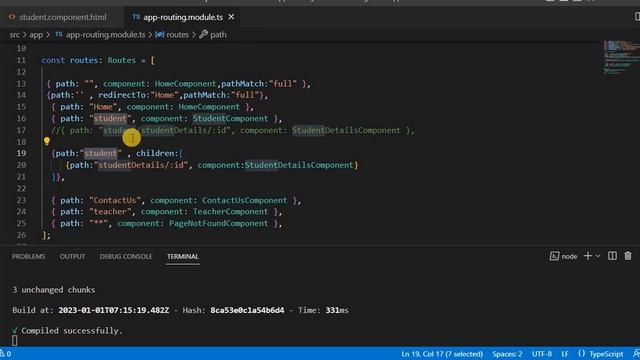
Task: Open the OUTPUT panel tab
Action: coord(72,256)
